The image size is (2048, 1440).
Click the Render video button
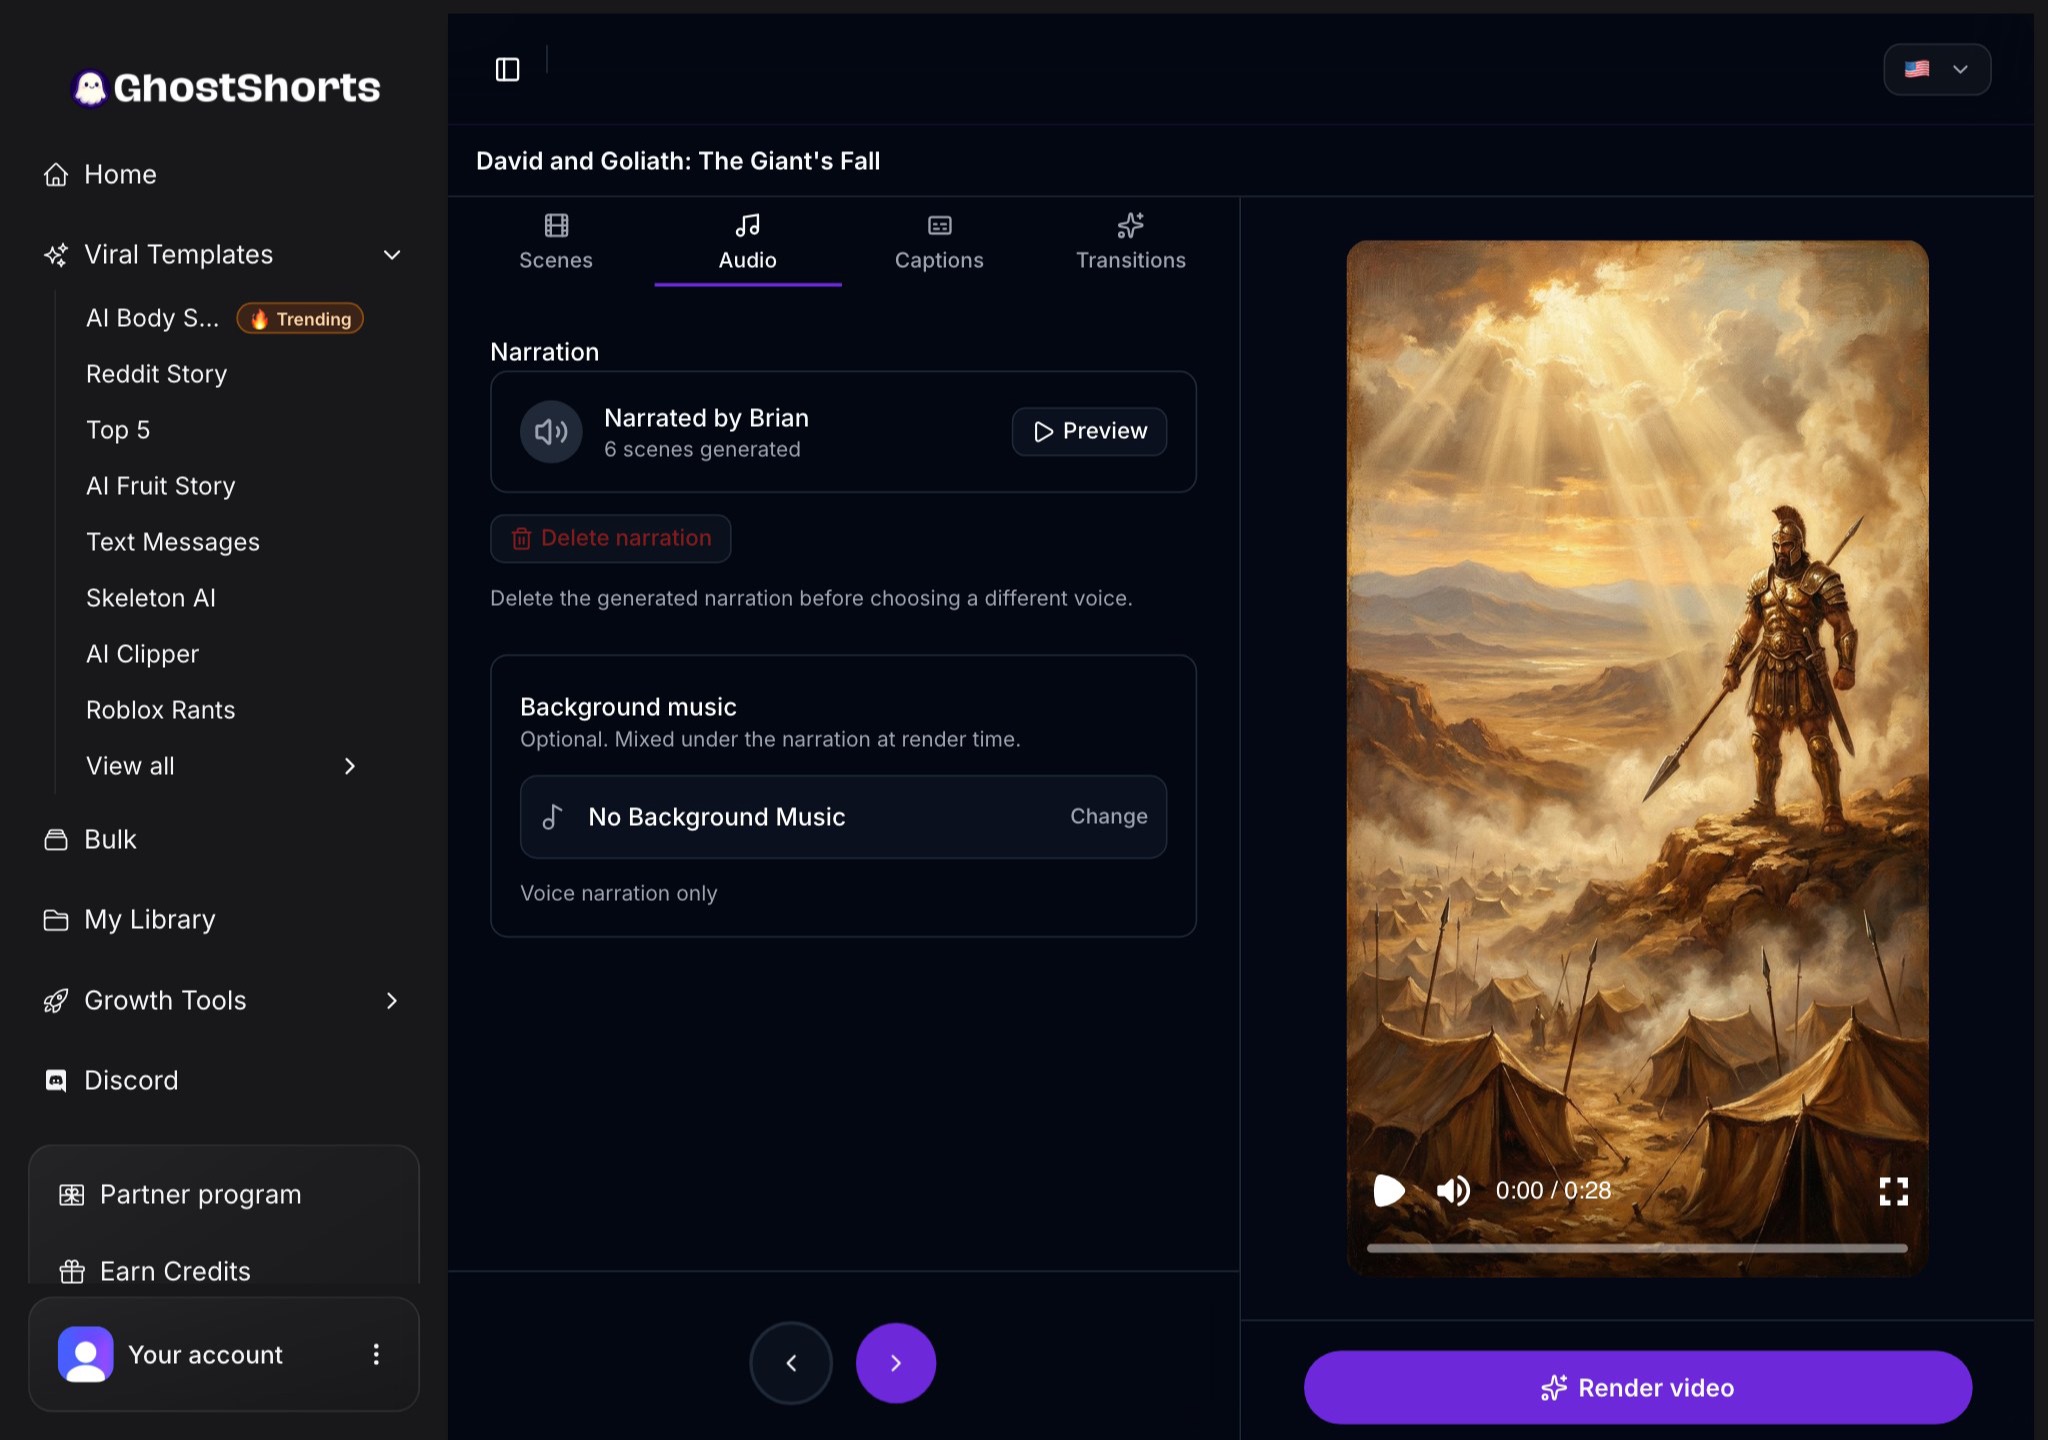(1637, 1387)
